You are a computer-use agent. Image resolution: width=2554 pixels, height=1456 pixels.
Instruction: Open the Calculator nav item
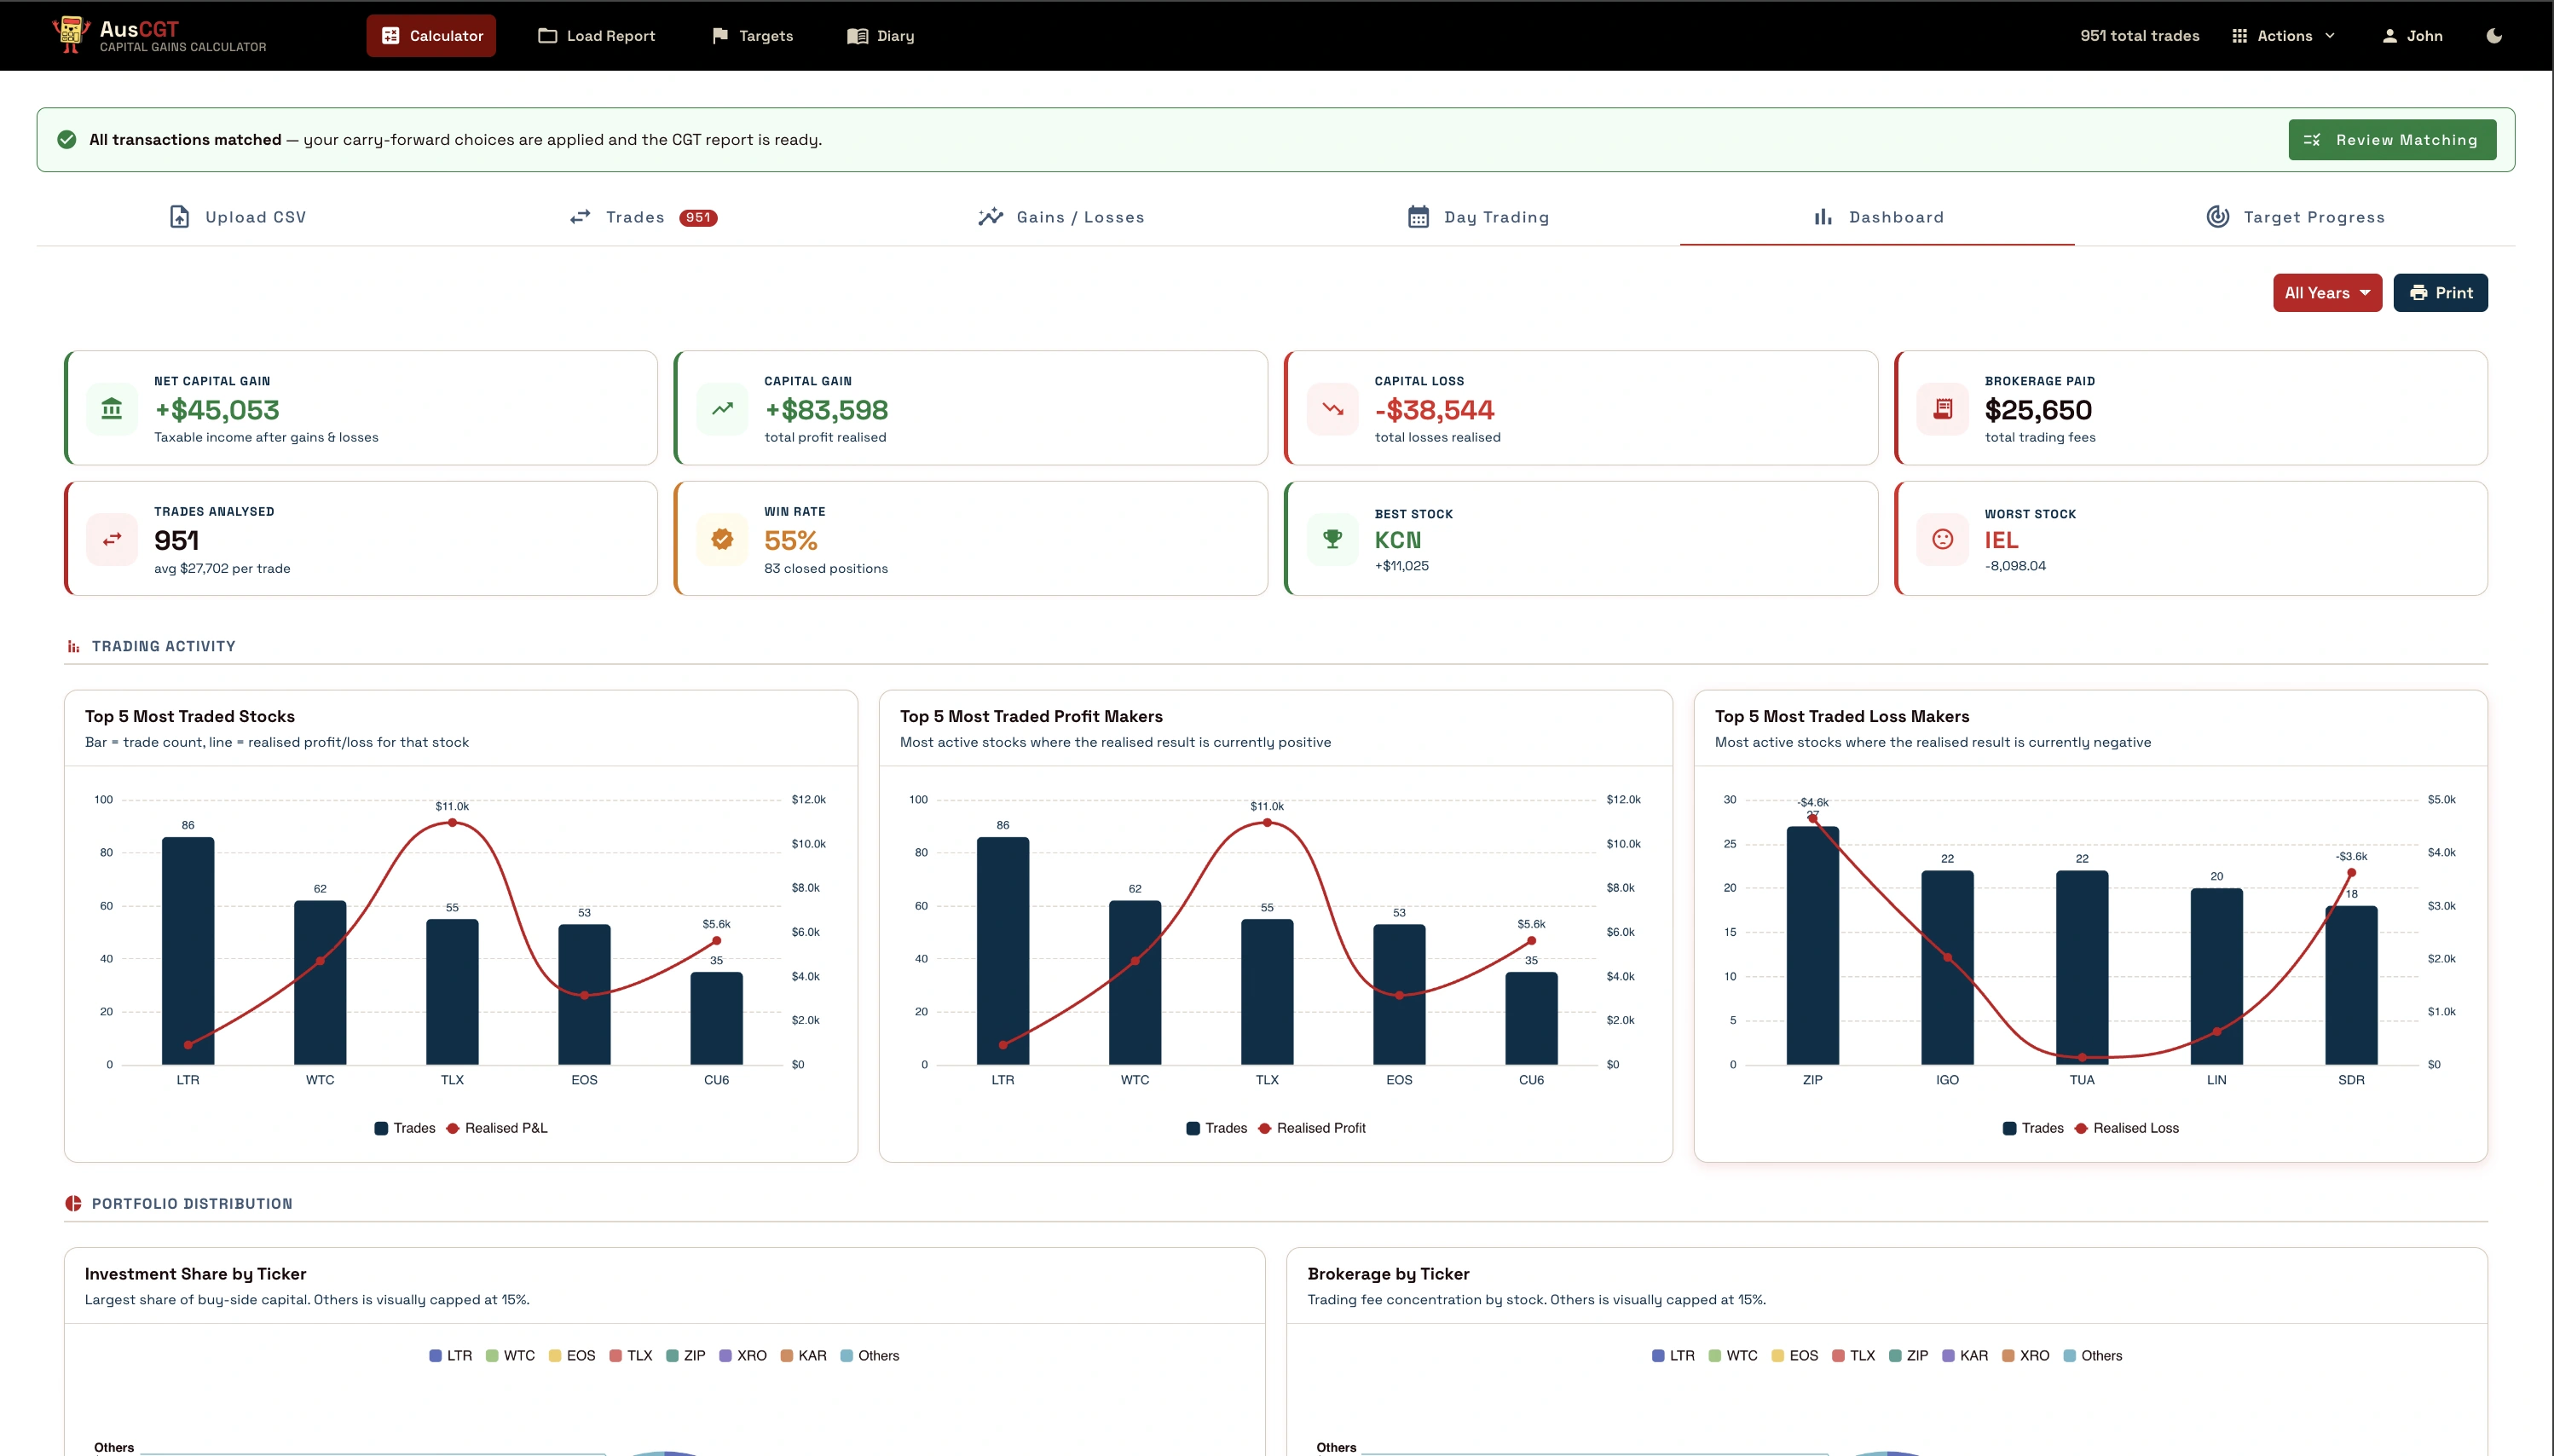(x=431, y=36)
